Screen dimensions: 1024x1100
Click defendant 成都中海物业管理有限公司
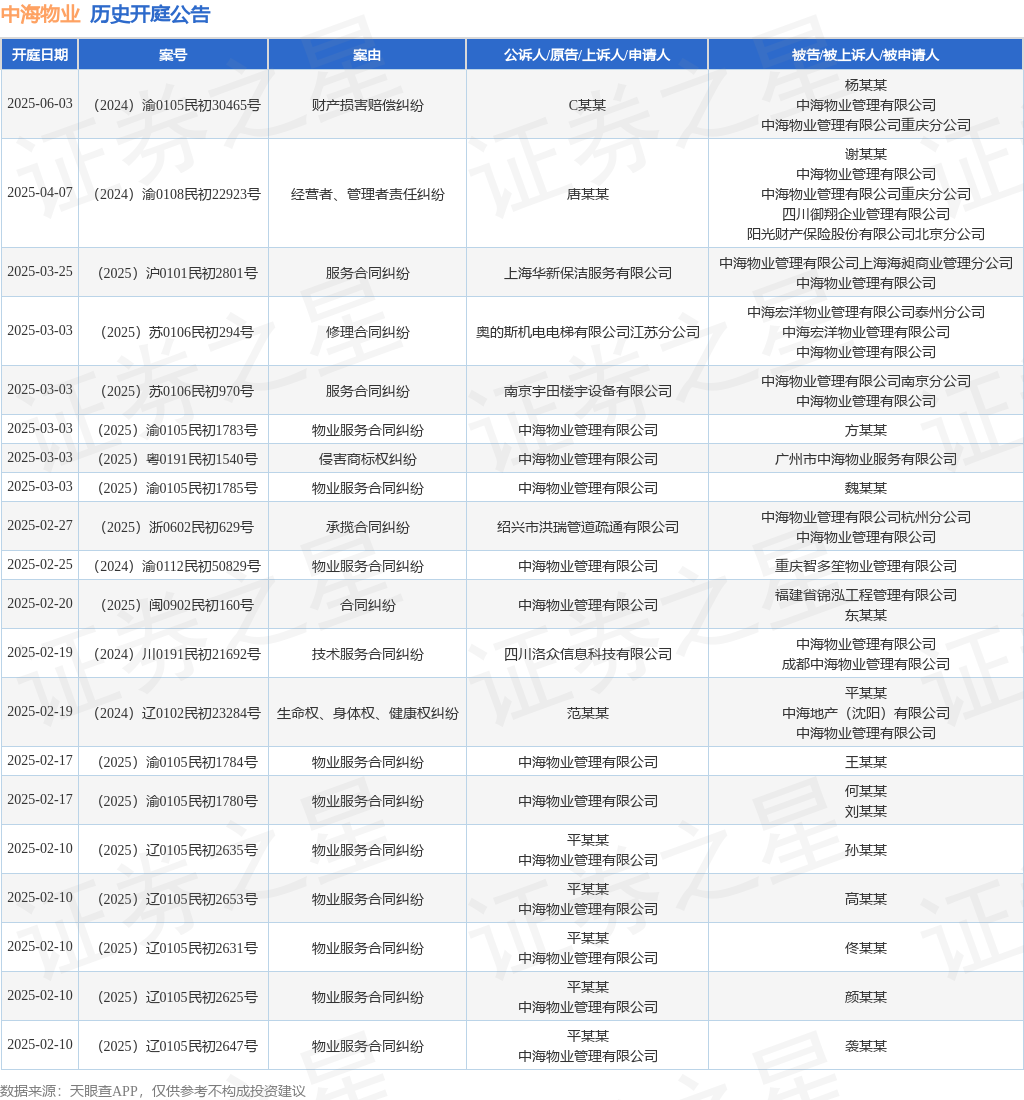[865, 664]
